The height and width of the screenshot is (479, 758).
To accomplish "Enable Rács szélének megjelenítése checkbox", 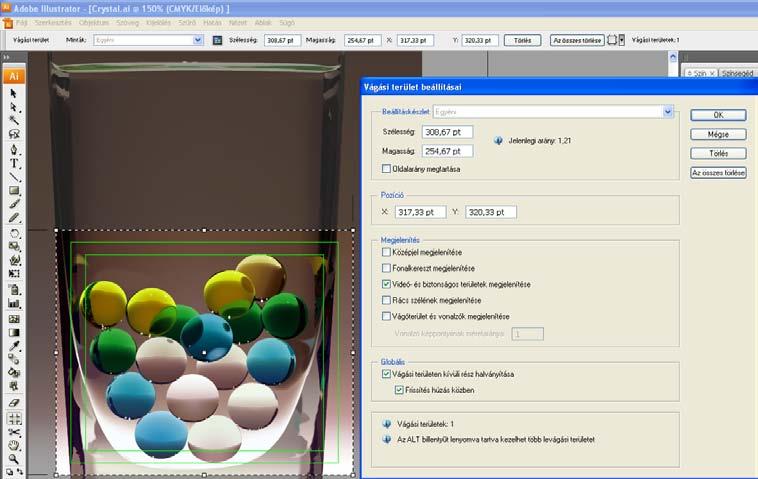I will point(386,300).
